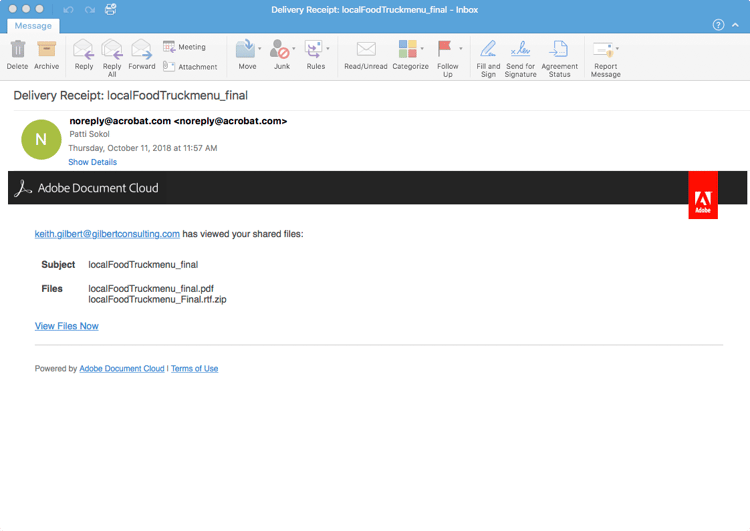
Task: Open the View Files Now link
Action: (66, 326)
